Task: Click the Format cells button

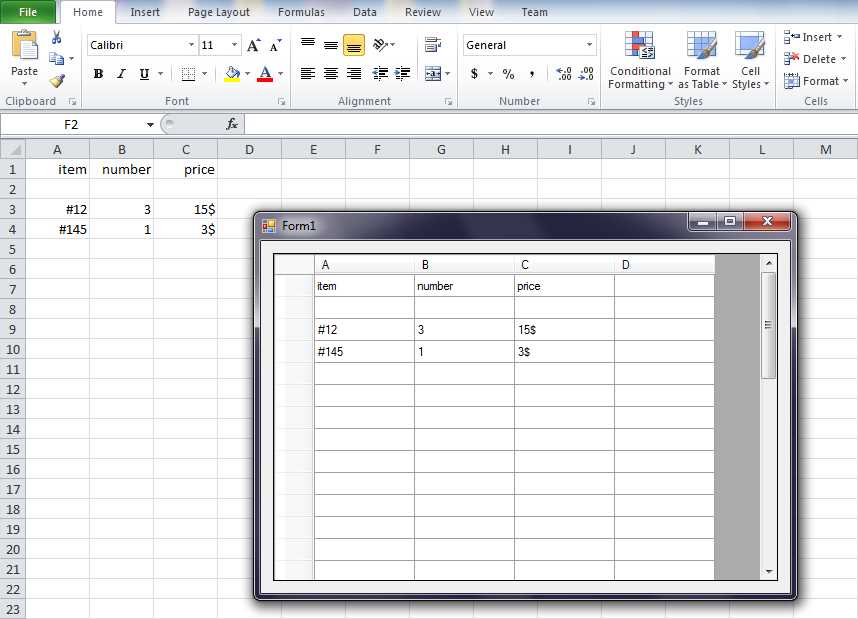Action: pos(816,81)
